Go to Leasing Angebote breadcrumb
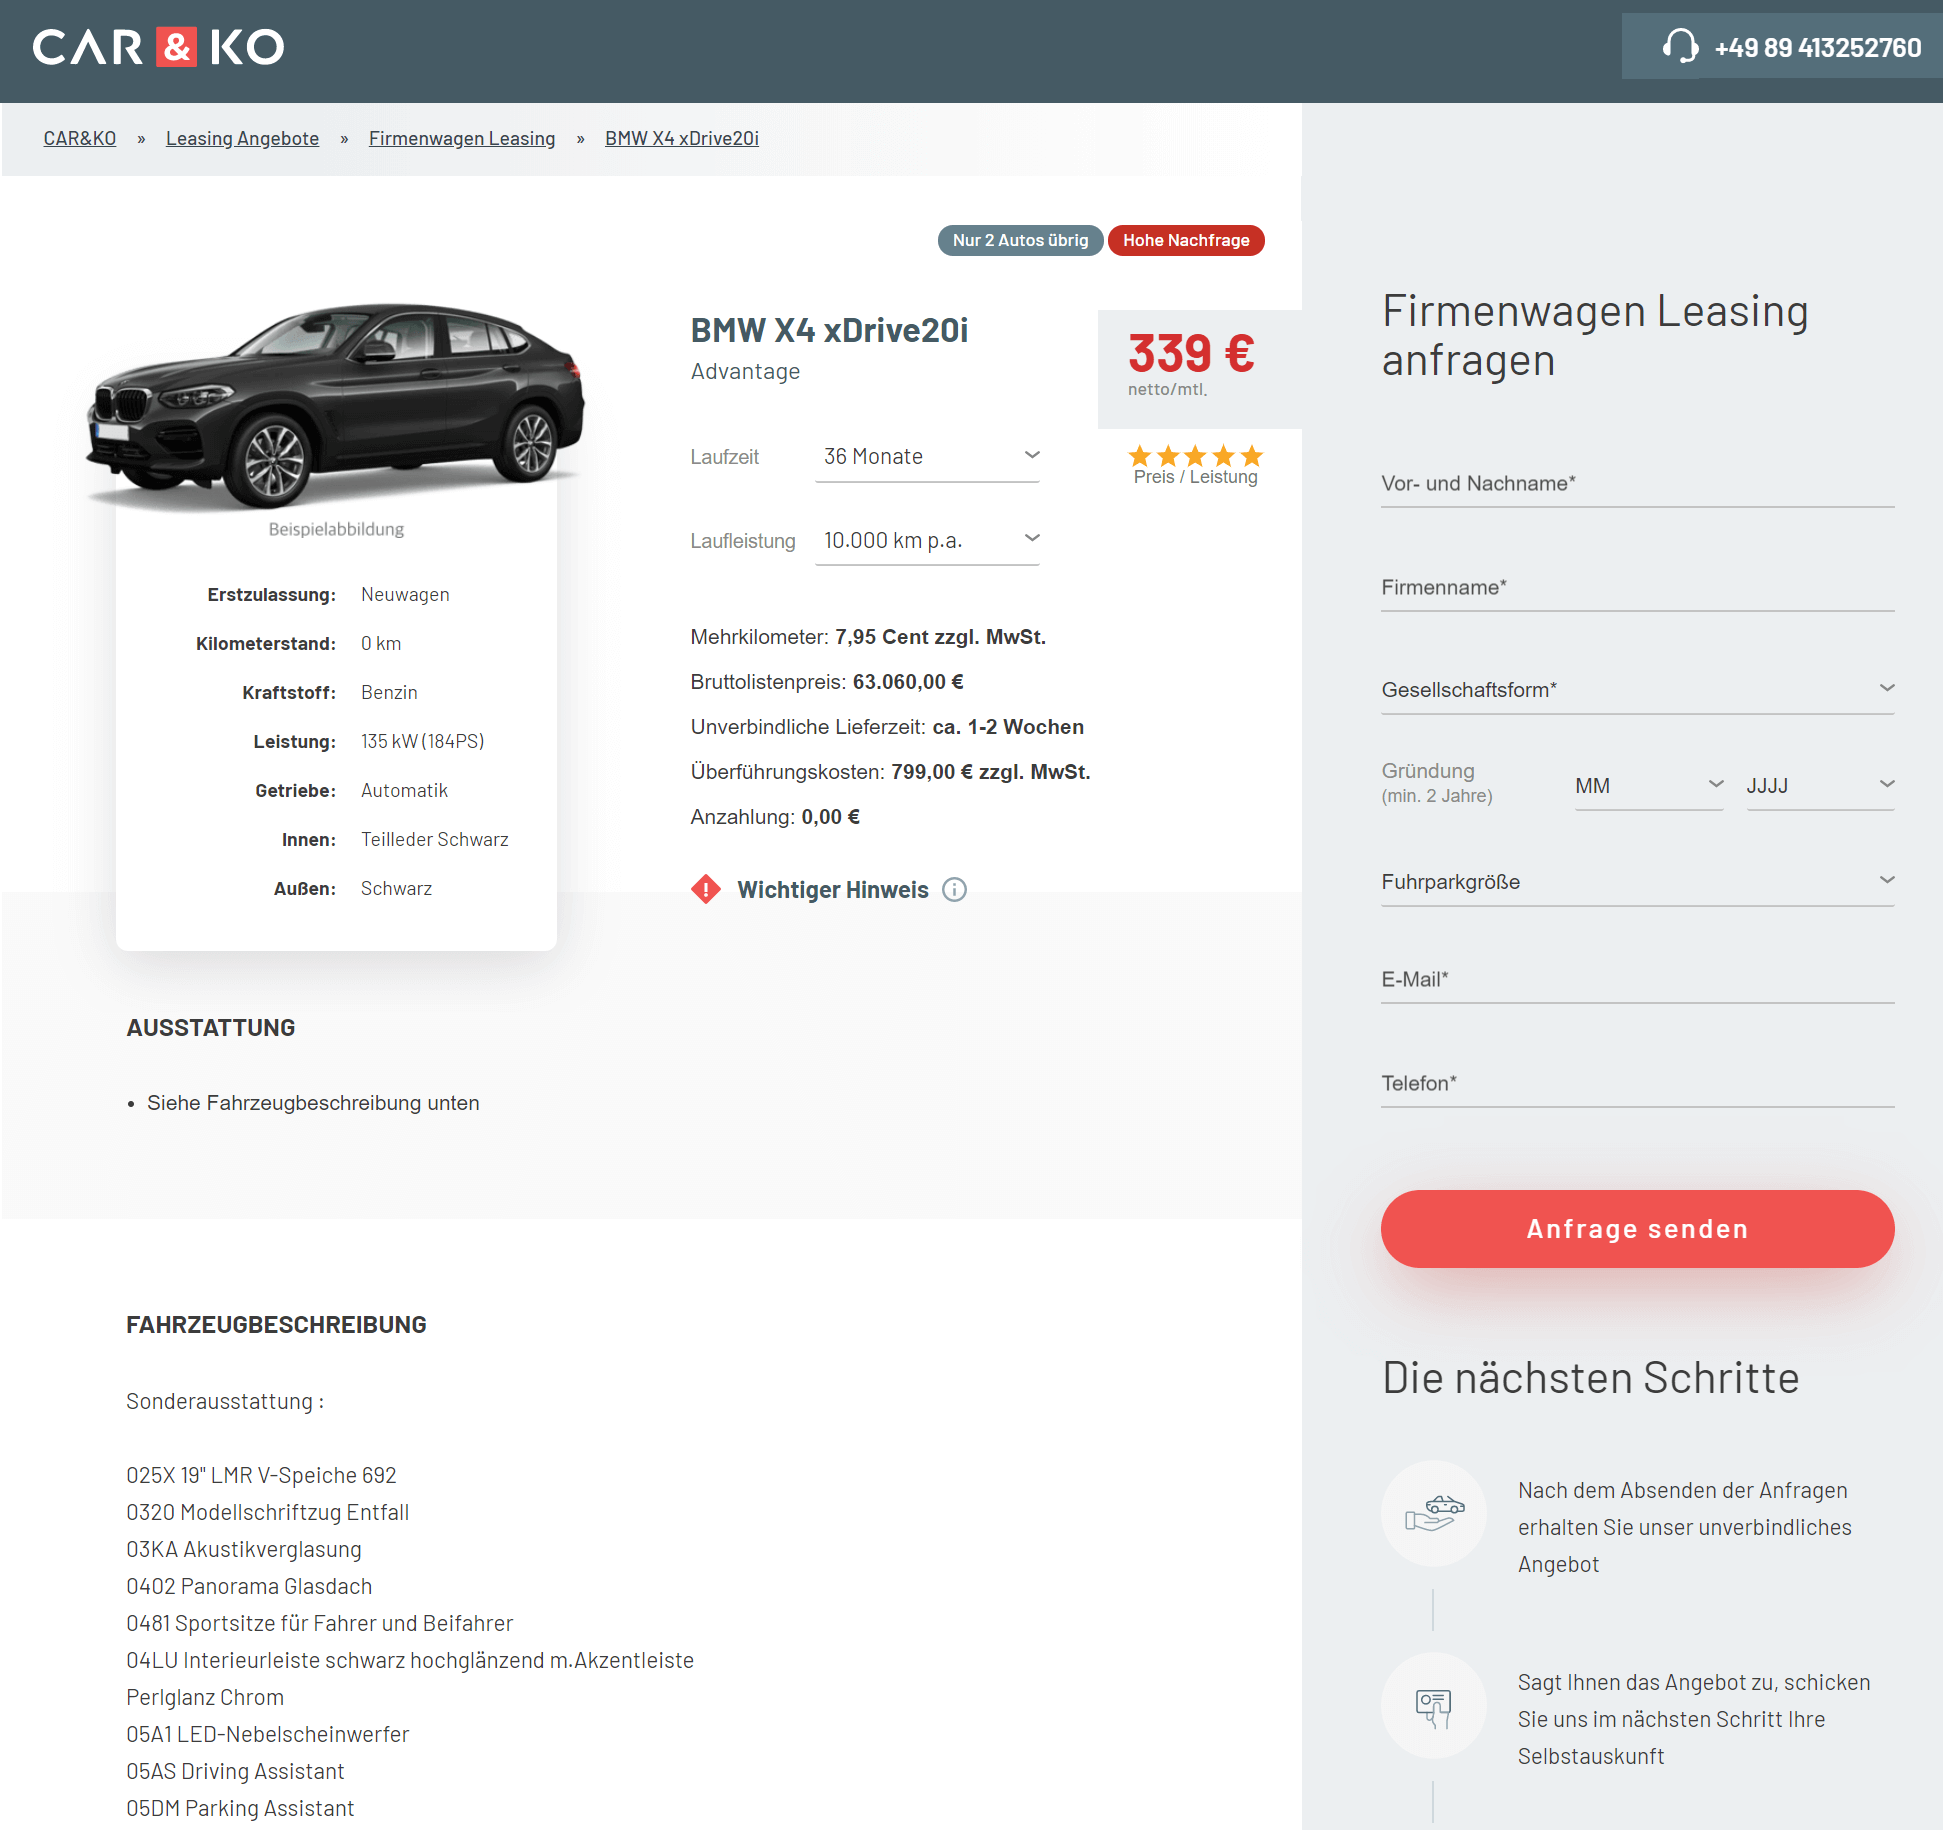 [242, 138]
